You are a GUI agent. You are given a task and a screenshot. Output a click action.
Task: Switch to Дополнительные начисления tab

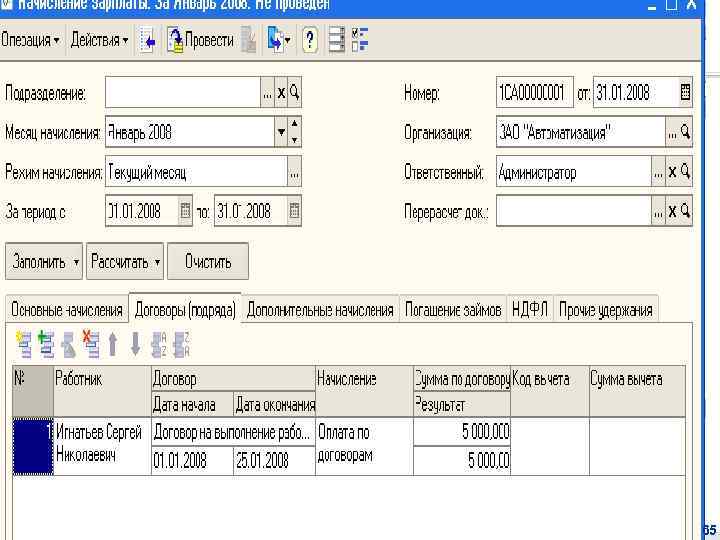point(320,310)
